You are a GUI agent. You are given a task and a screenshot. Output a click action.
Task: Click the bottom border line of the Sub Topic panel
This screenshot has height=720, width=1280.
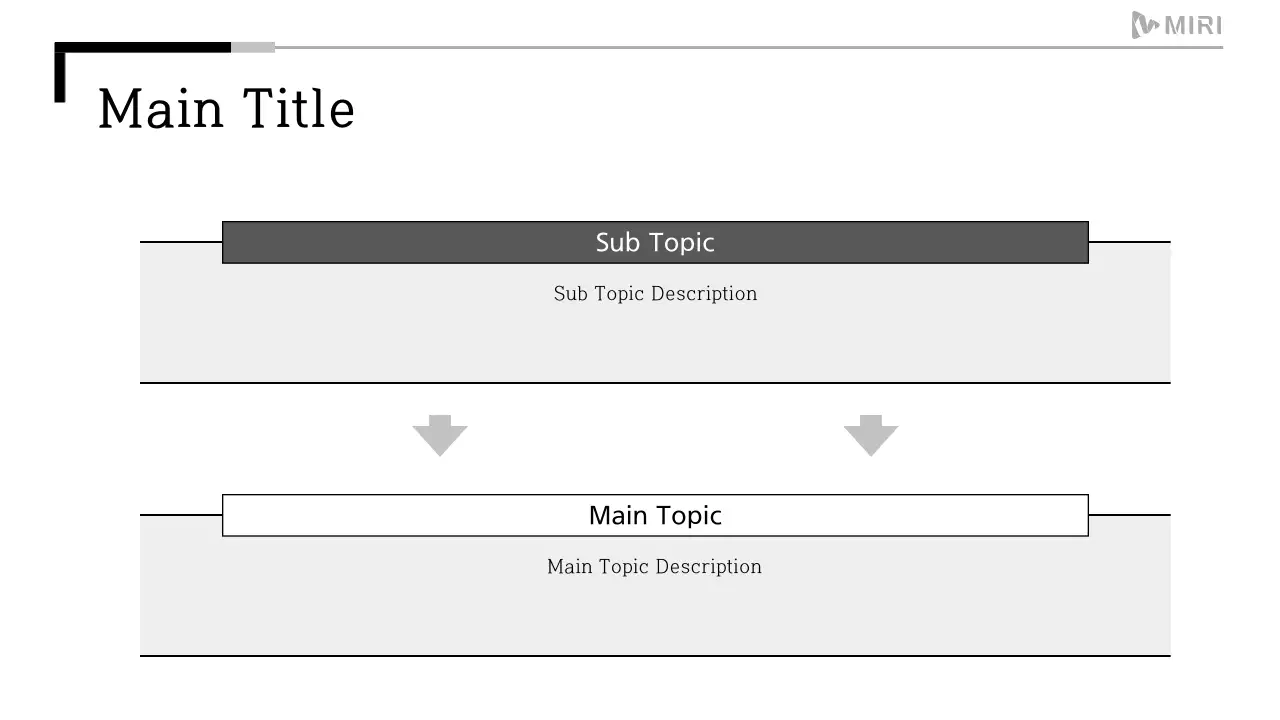pos(655,383)
